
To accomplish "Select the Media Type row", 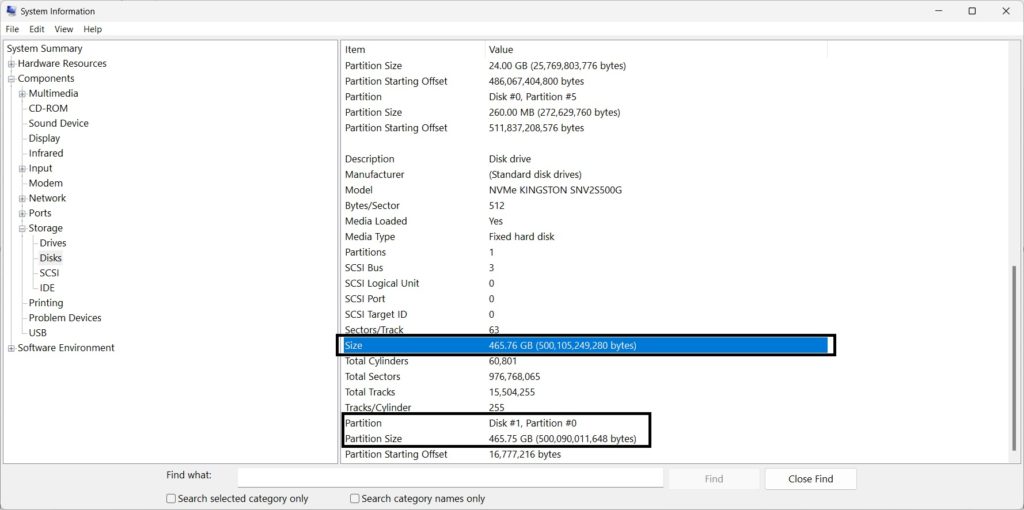I will click(586, 237).
